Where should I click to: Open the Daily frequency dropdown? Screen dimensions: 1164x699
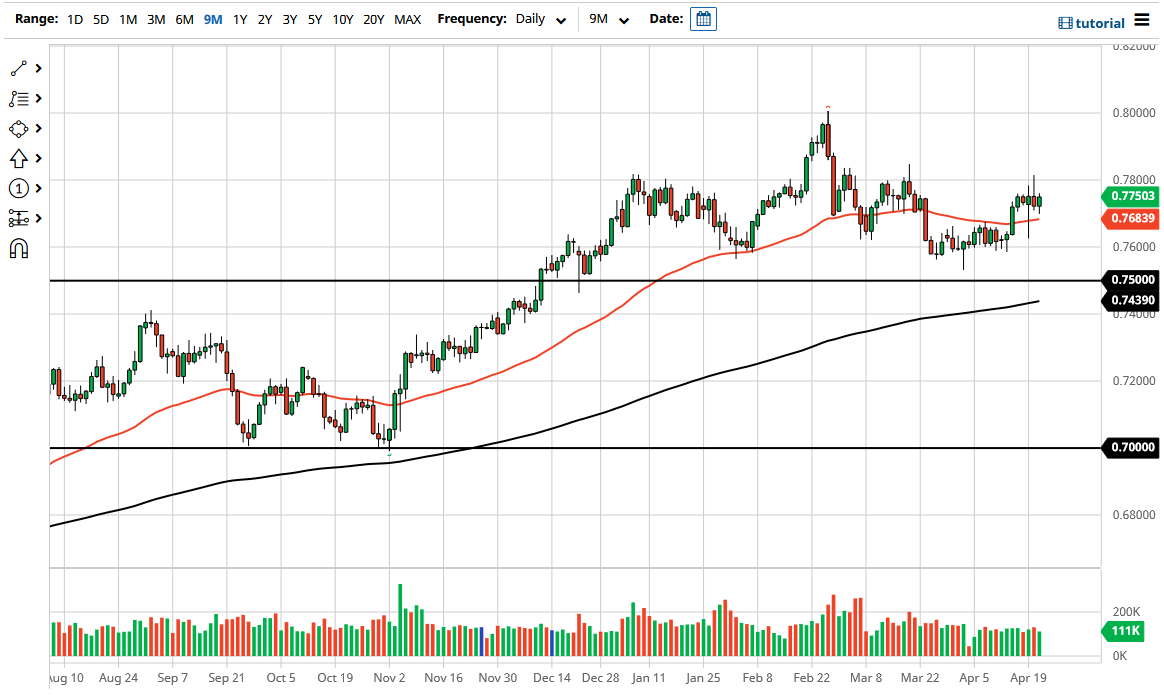(x=538, y=18)
